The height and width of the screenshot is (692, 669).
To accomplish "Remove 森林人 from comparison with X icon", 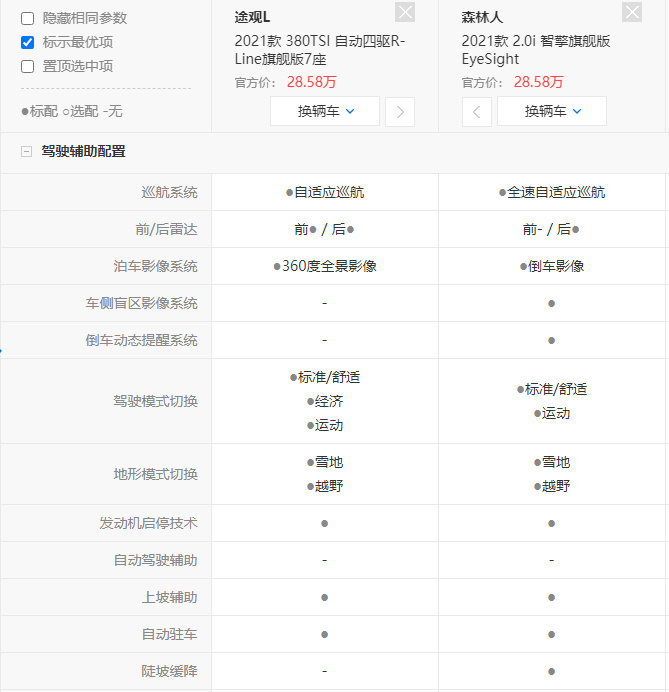I will (631, 12).
